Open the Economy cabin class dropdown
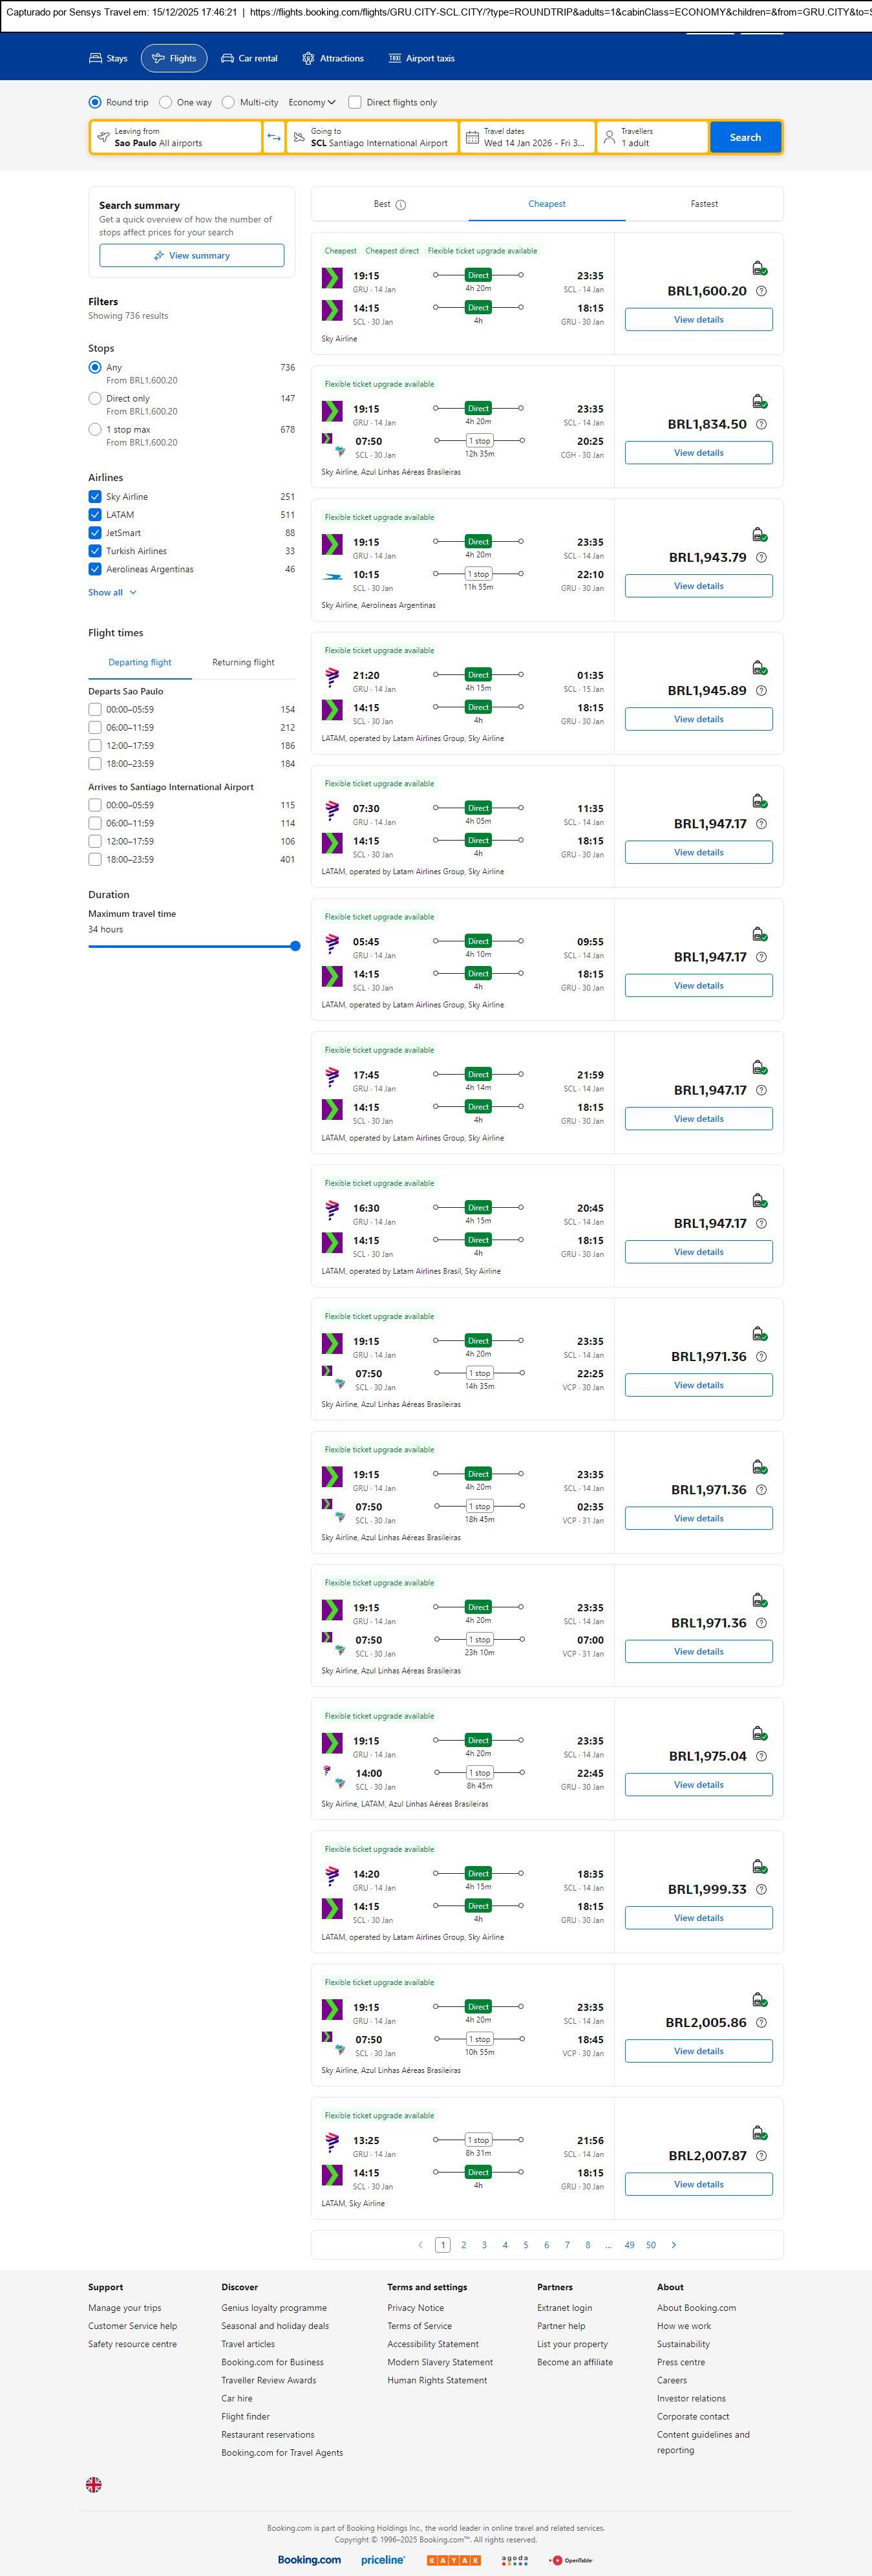 click(x=311, y=102)
